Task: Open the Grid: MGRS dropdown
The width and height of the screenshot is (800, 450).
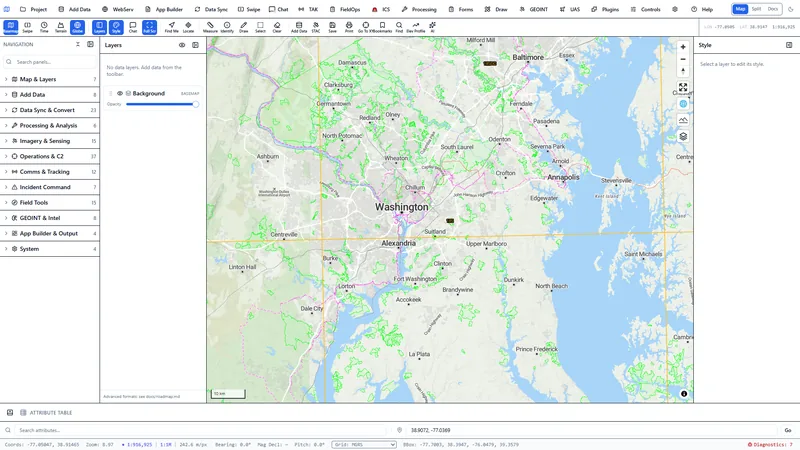Action: click(x=364, y=444)
